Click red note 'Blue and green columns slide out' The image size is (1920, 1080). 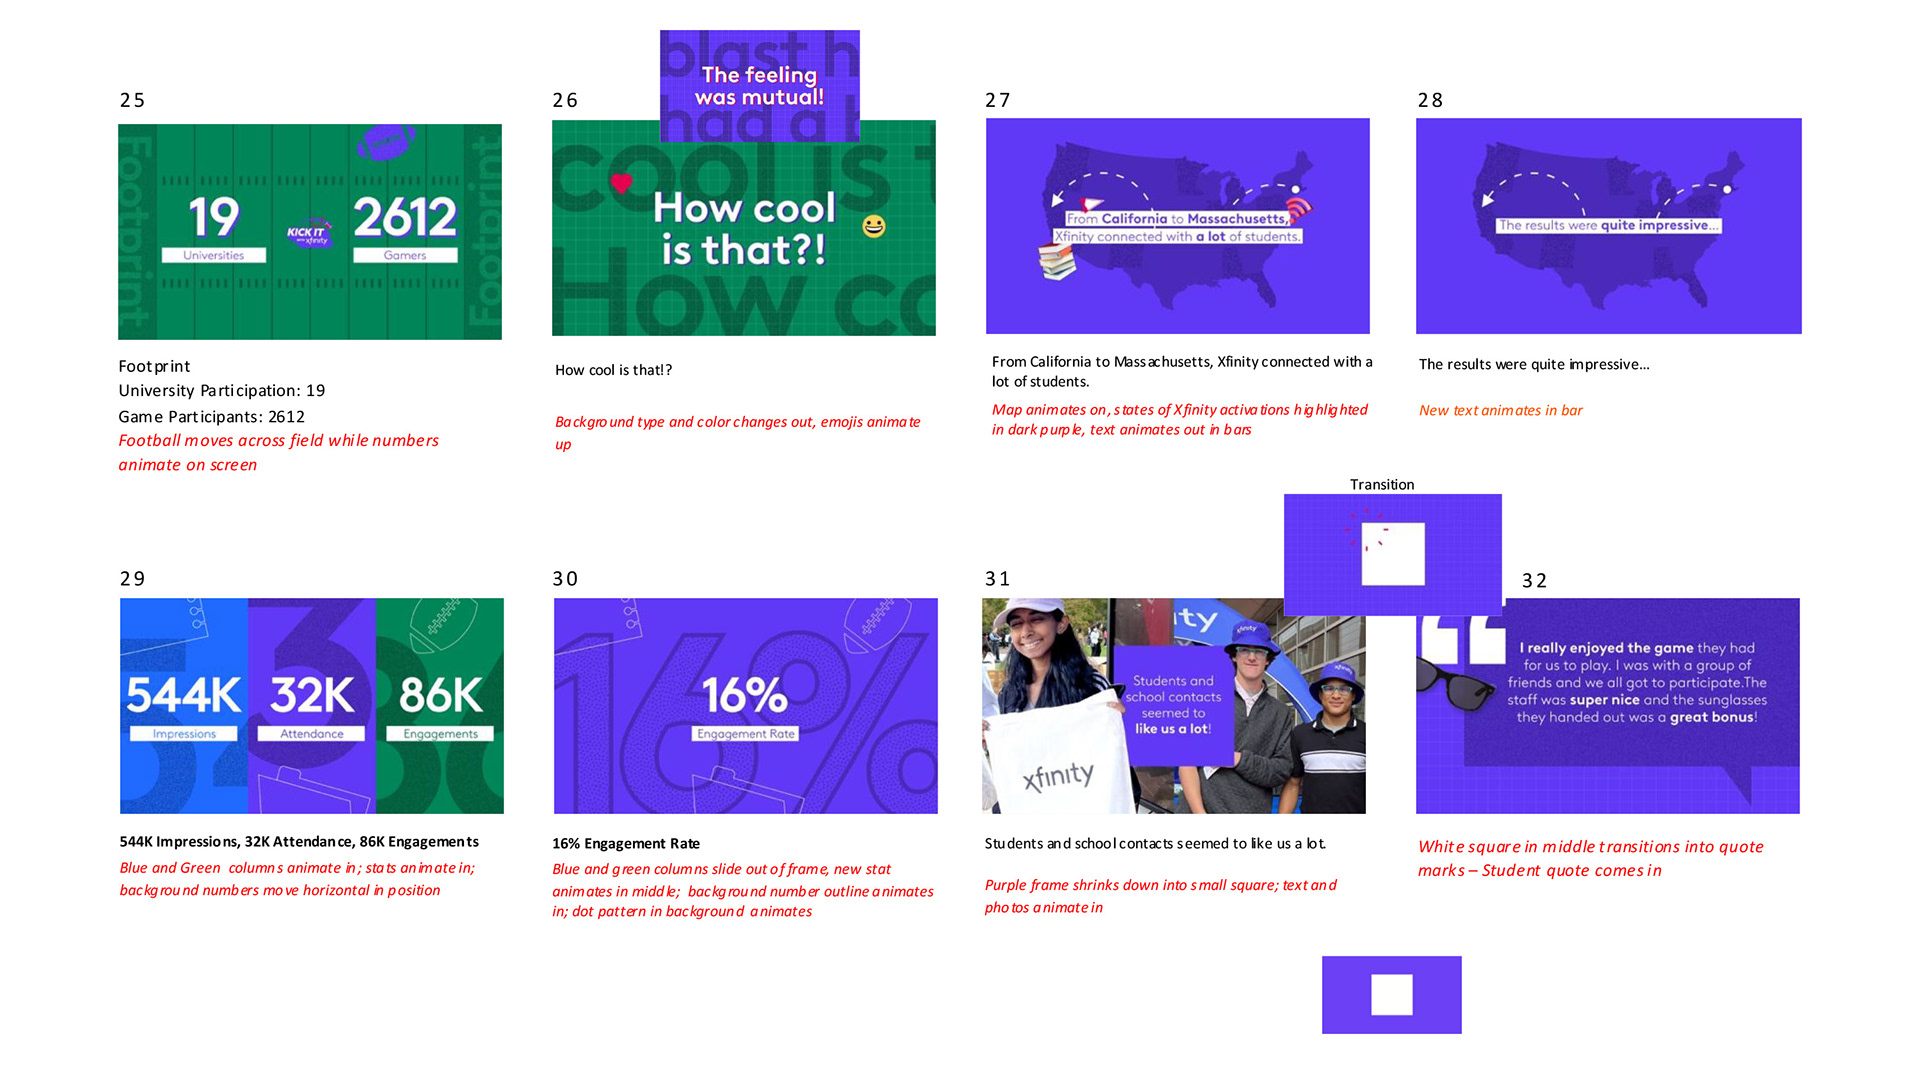[x=743, y=890]
